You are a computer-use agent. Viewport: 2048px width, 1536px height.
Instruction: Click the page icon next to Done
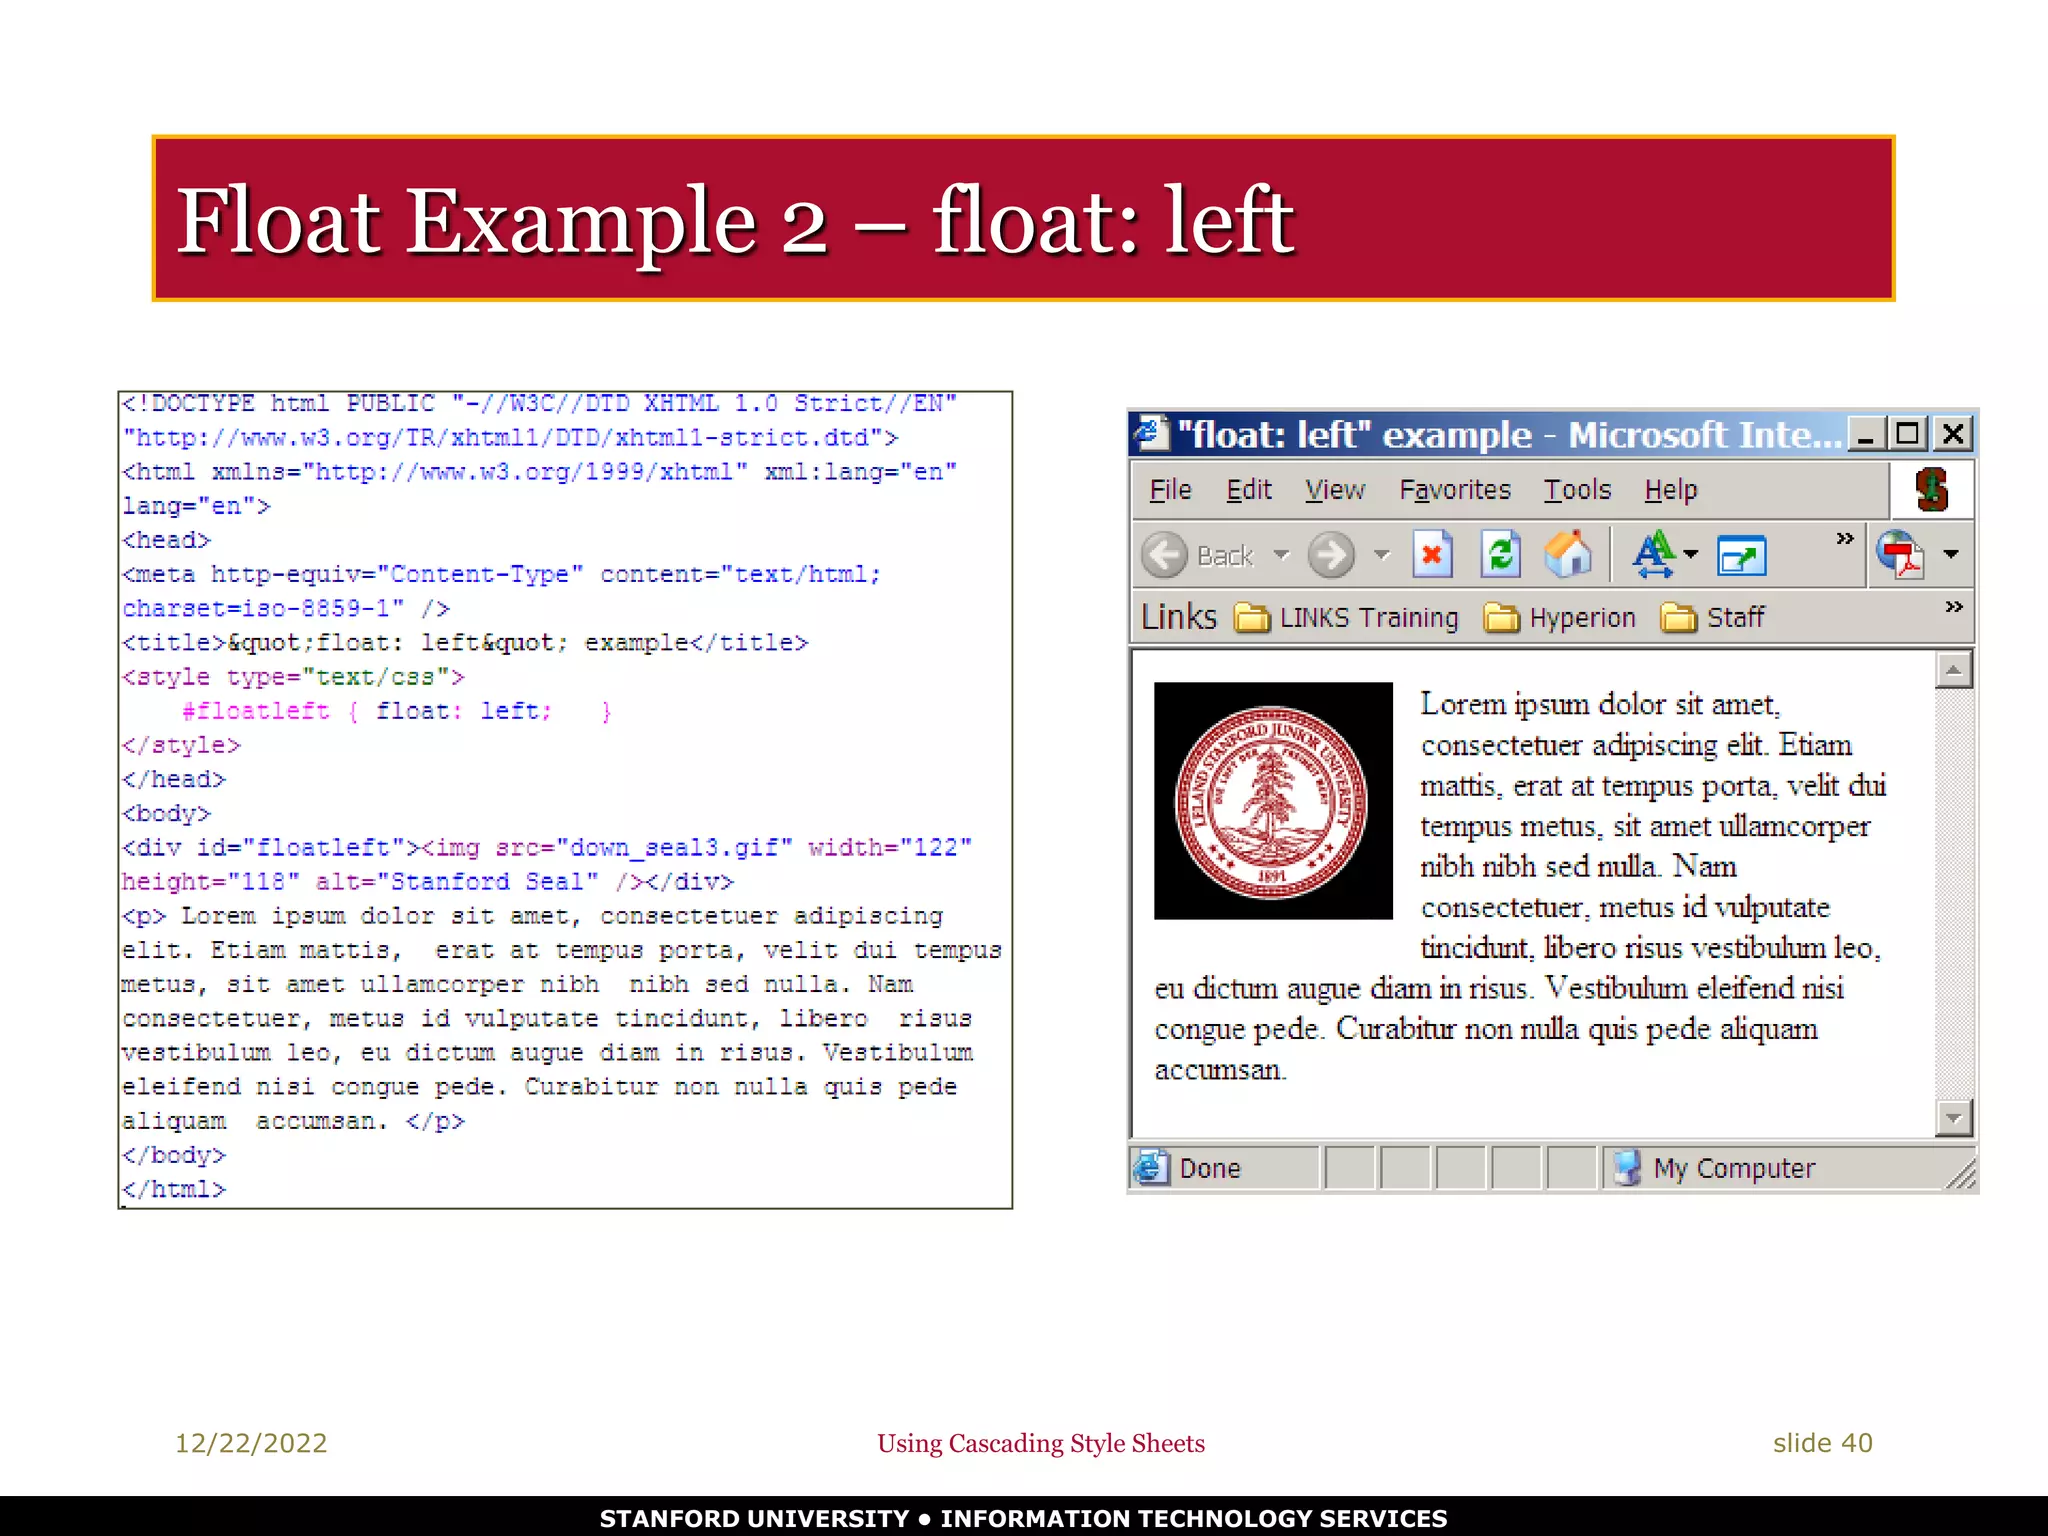click(x=1151, y=1167)
